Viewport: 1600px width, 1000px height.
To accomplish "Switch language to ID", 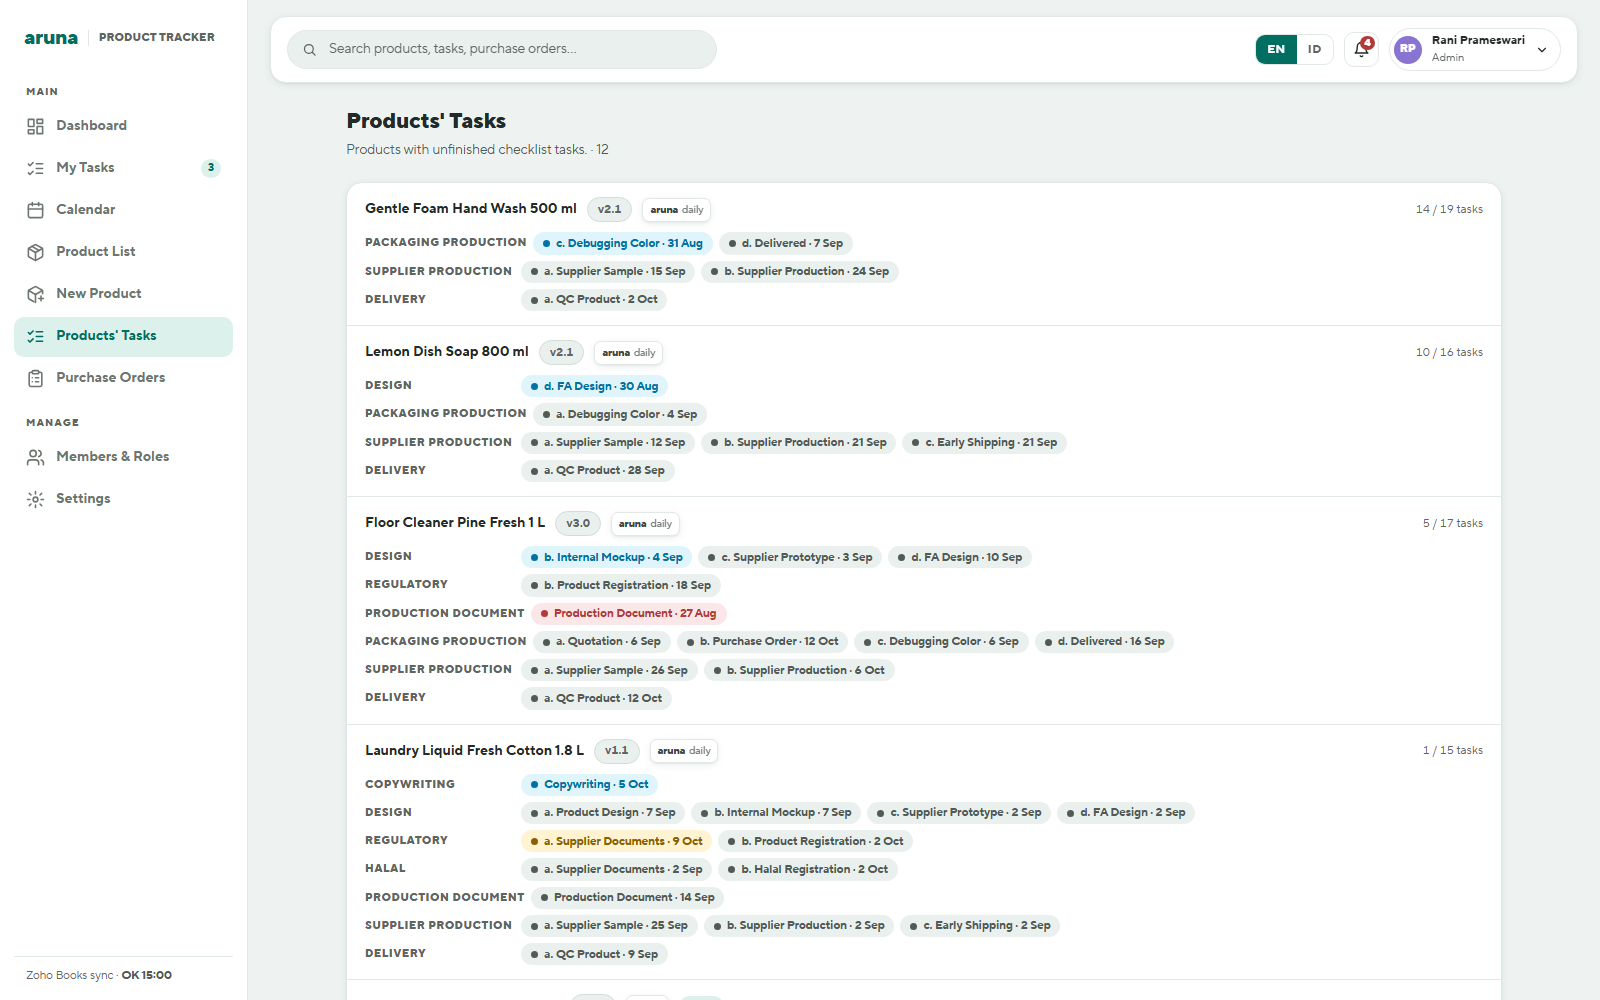I will coord(1314,49).
